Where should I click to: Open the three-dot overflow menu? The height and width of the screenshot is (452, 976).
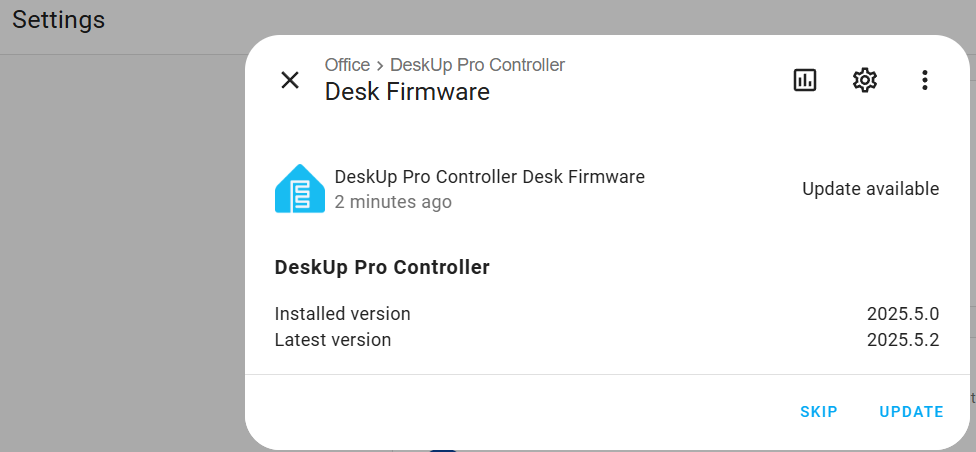click(x=925, y=80)
